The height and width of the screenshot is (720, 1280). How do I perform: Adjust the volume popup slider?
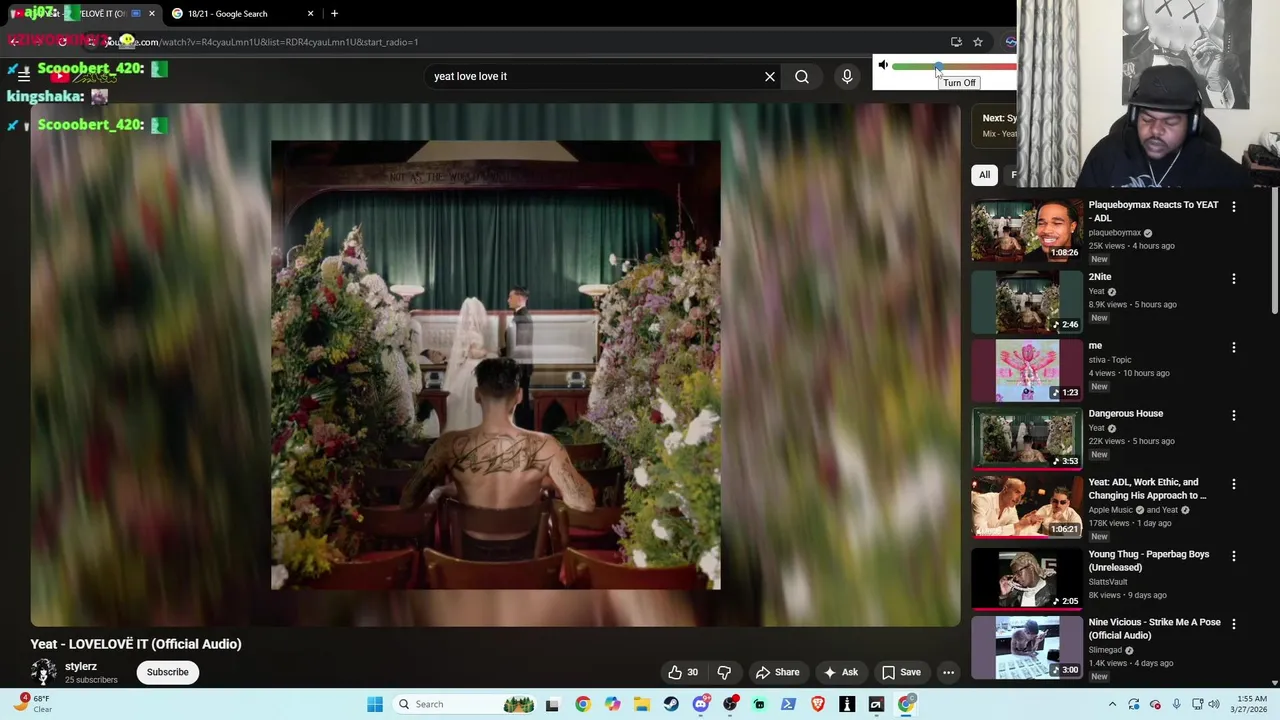point(953,67)
